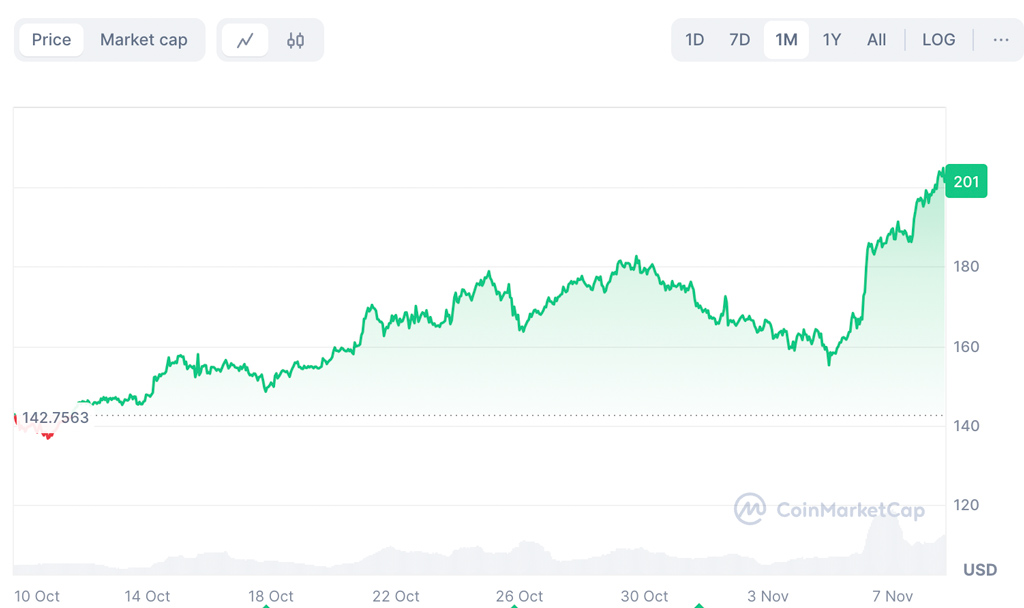This screenshot has height=608, width=1024.
Task: Click the 7 Nov date label
Action: coord(892,596)
